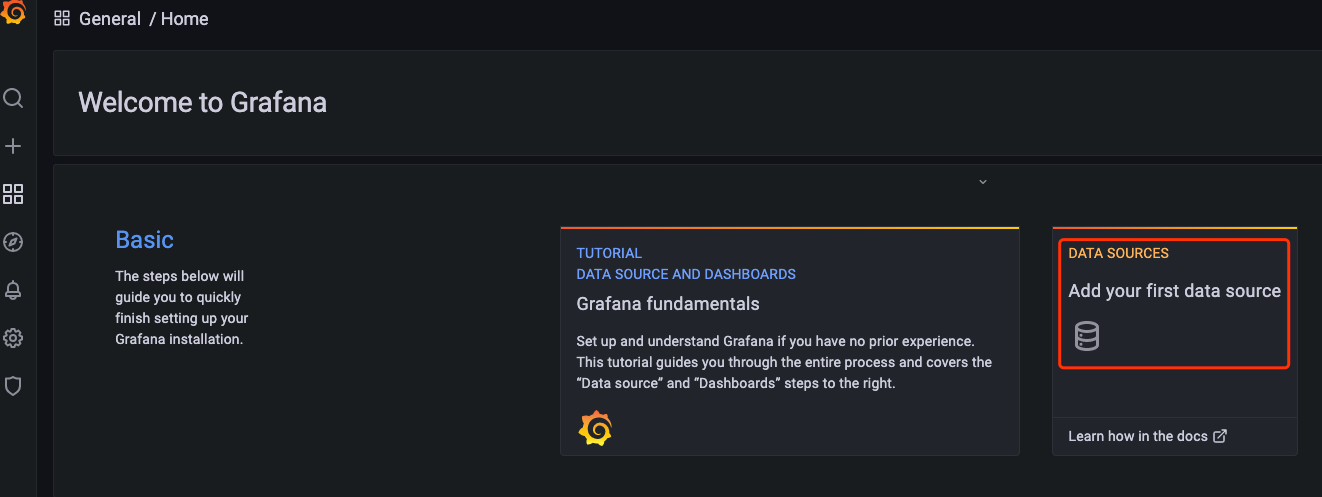Click the Grafana logo in the tutorial card
Screen dimensions: 1322x497
coord(595,428)
